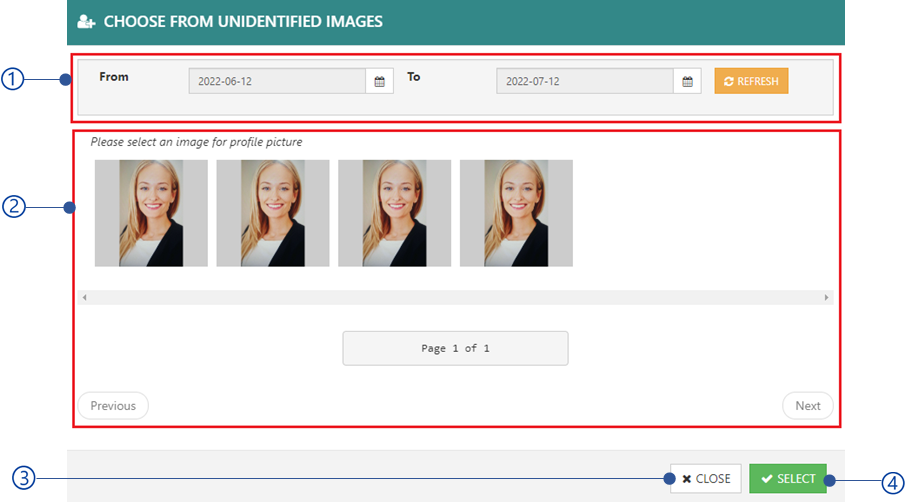905x502 pixels.
Task: Click the left arrow of horizontal scrollbar
Action: pyautogui.click(x=85, y=298)
